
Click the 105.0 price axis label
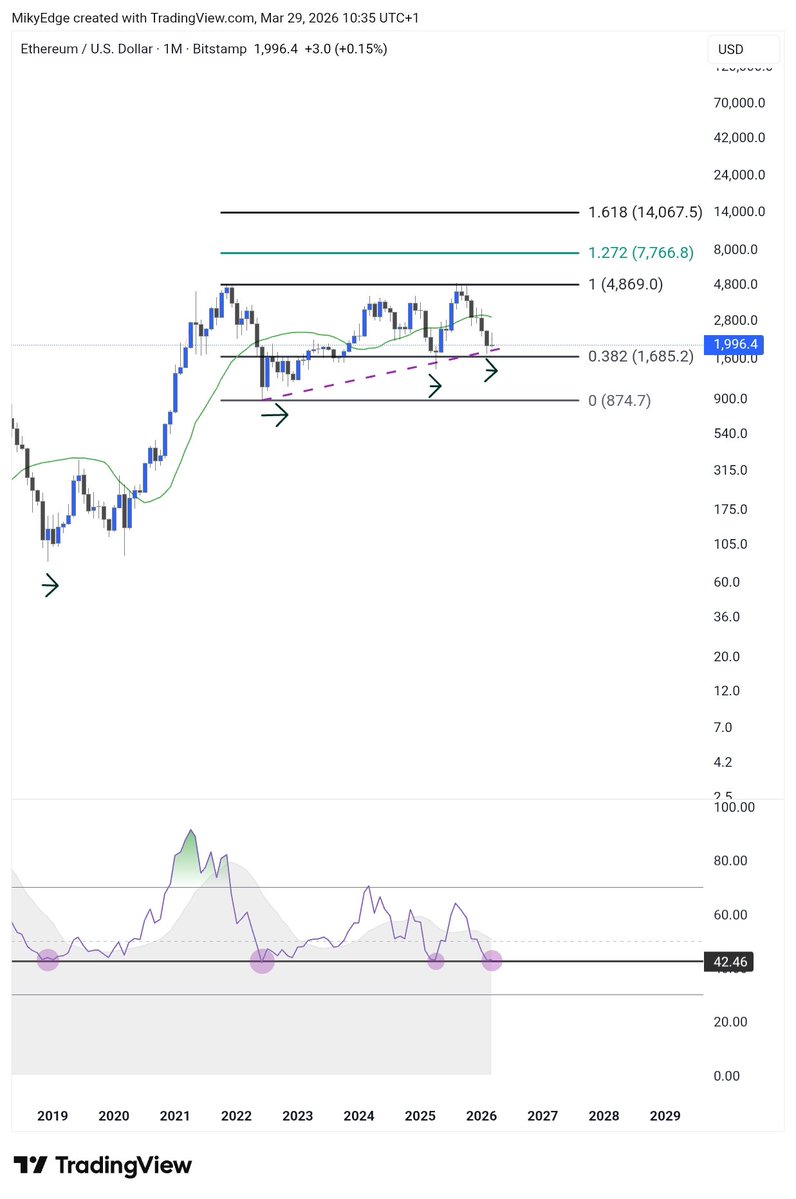[730, 544]
